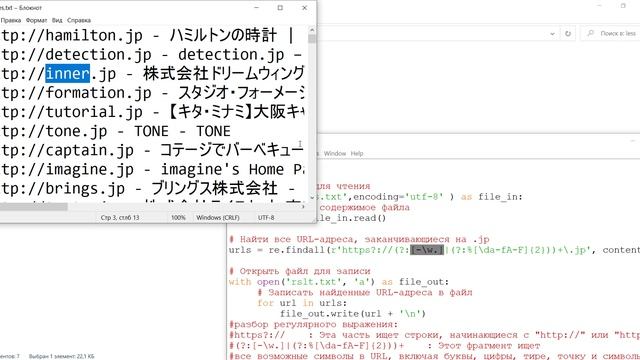Open the Справка menu in Notepad

pyautogui.click(x=79, y=20)
